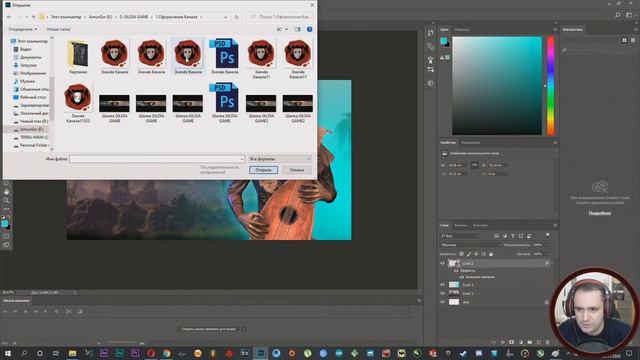Lock all with the padlock icon
Viewport: 640px width, 360px height.
pyautogui.click(x=491, y=254)
